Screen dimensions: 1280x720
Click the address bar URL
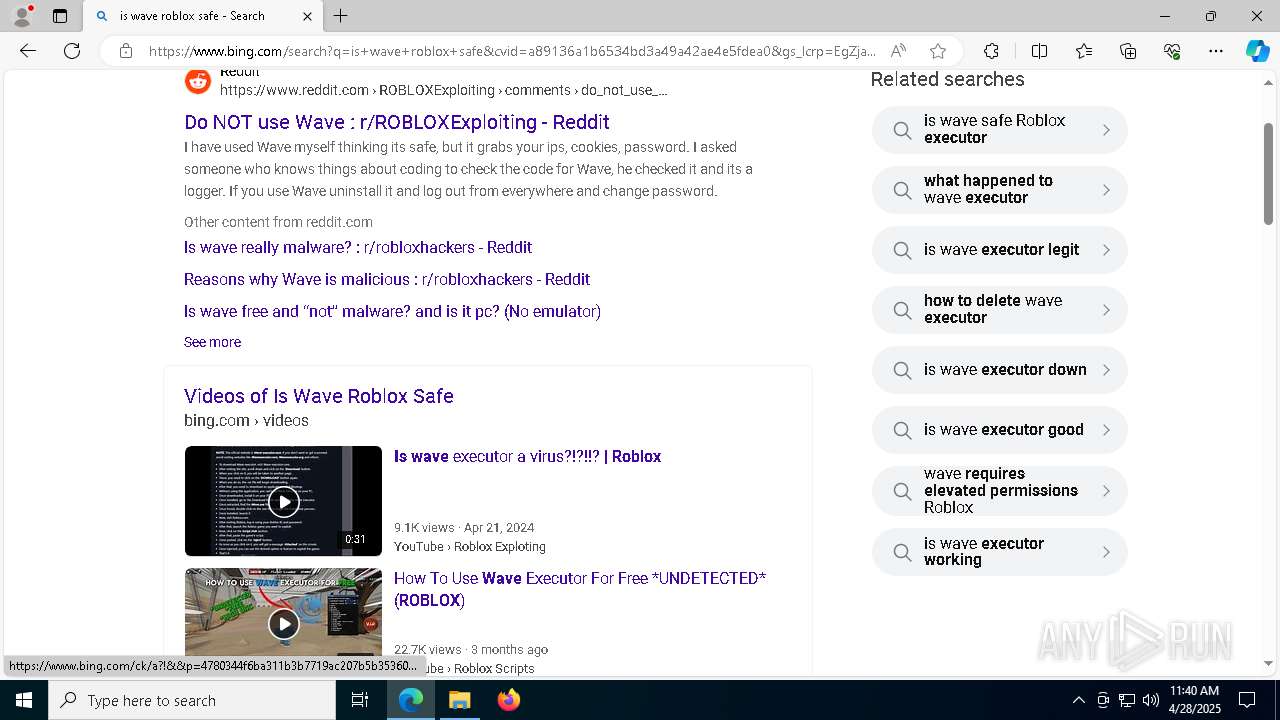point(512,51)
